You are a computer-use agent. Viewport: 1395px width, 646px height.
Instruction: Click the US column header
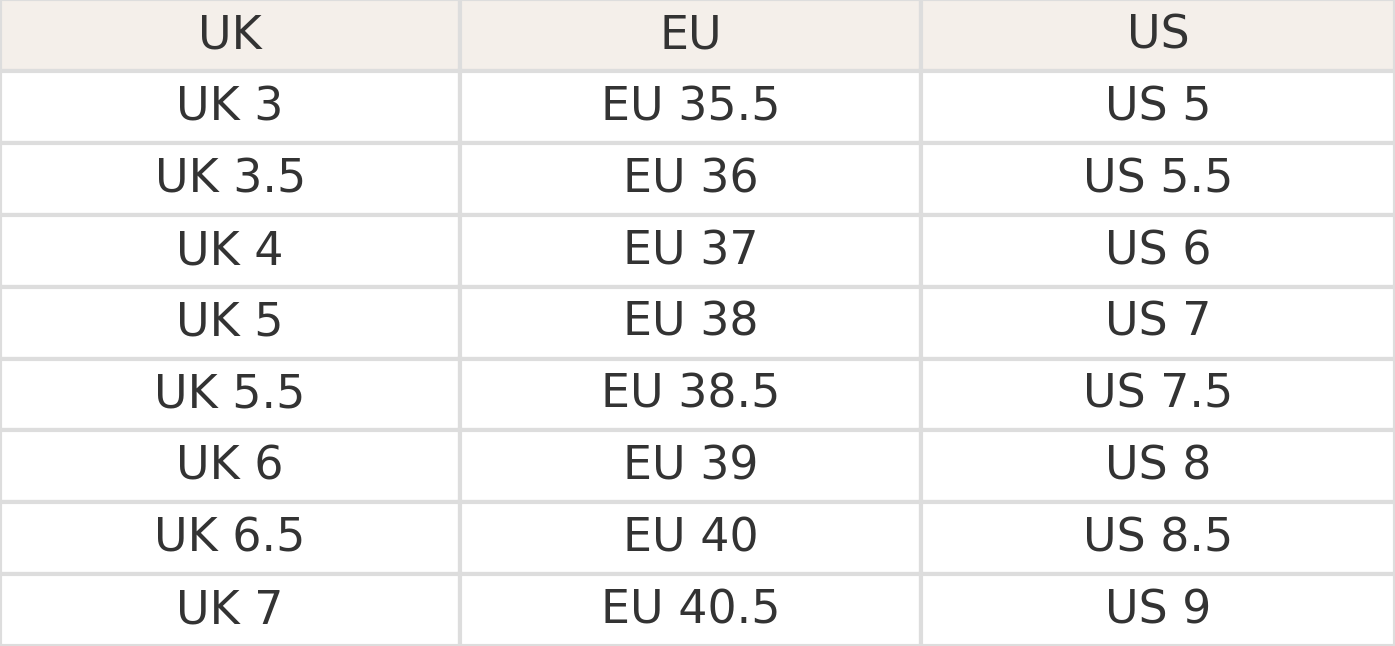pyautogui.click(x=1158, y=35)
